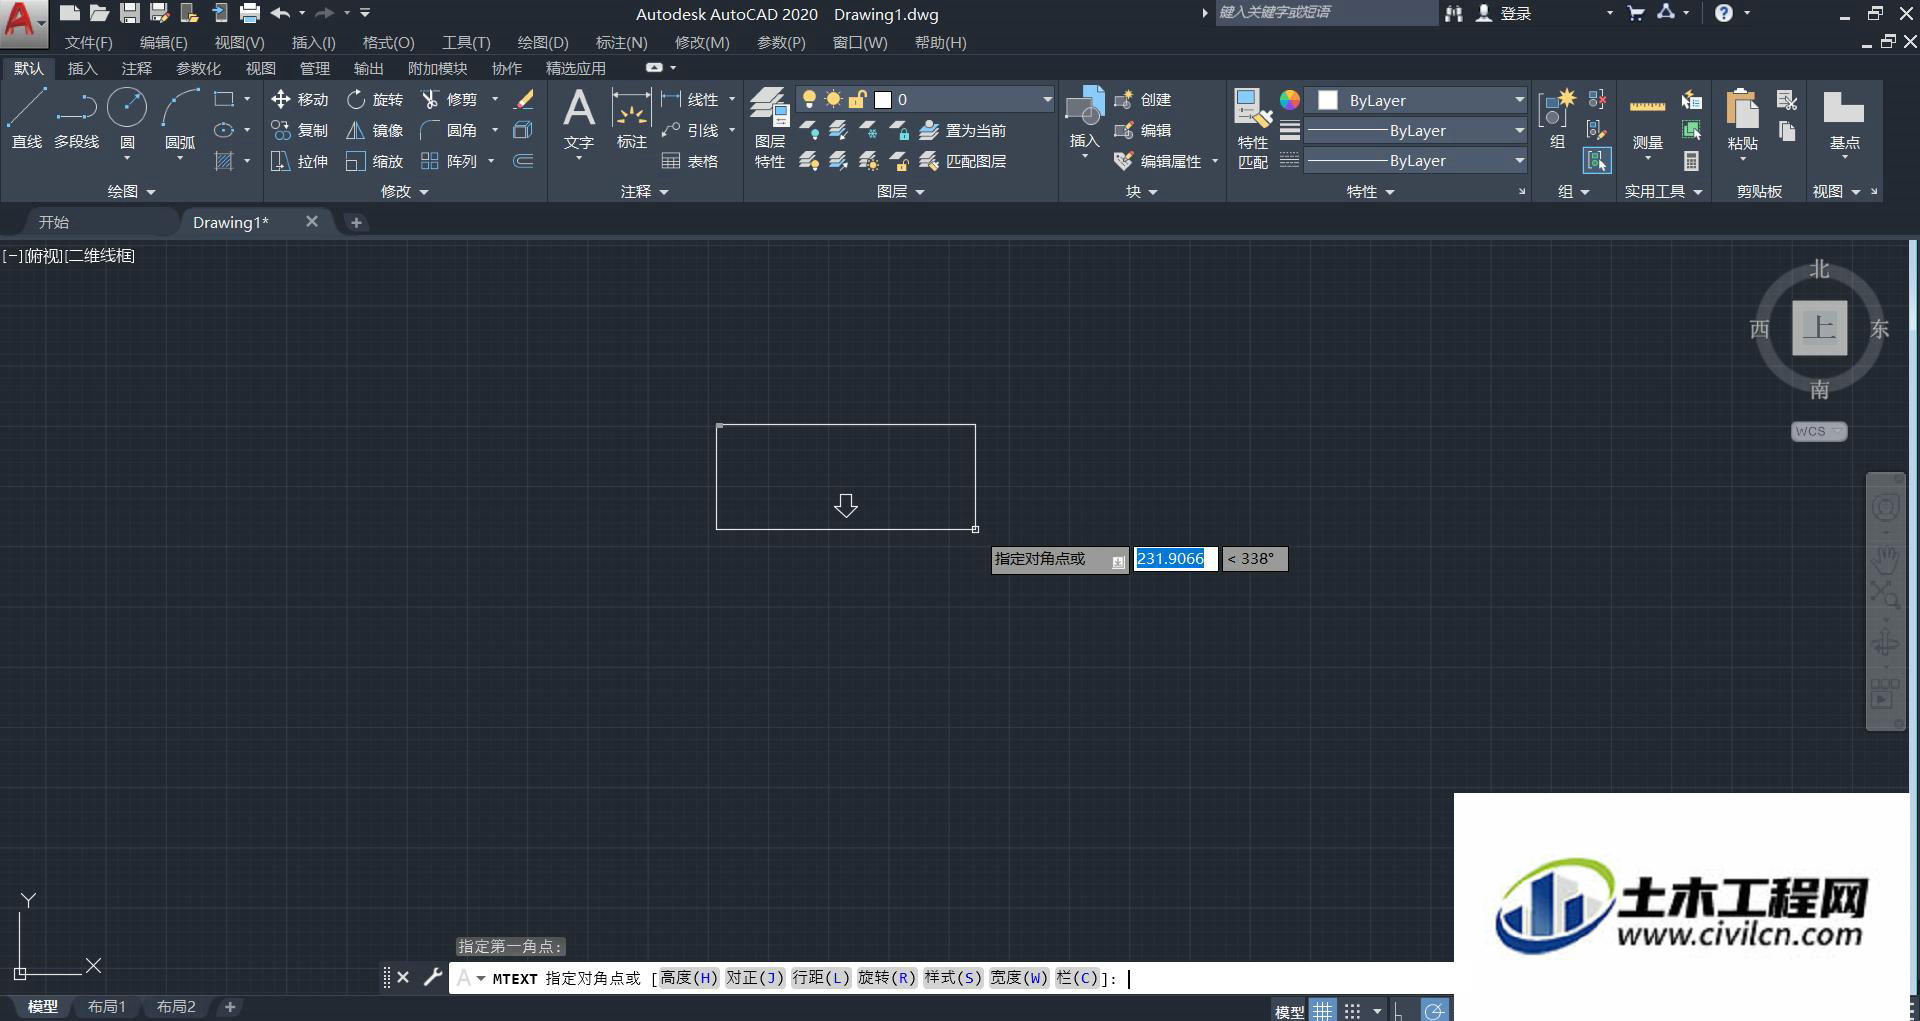1920x1021 pixels.
Task: Click the Fillet (圆角) tool
Action: tap(449, 130)
